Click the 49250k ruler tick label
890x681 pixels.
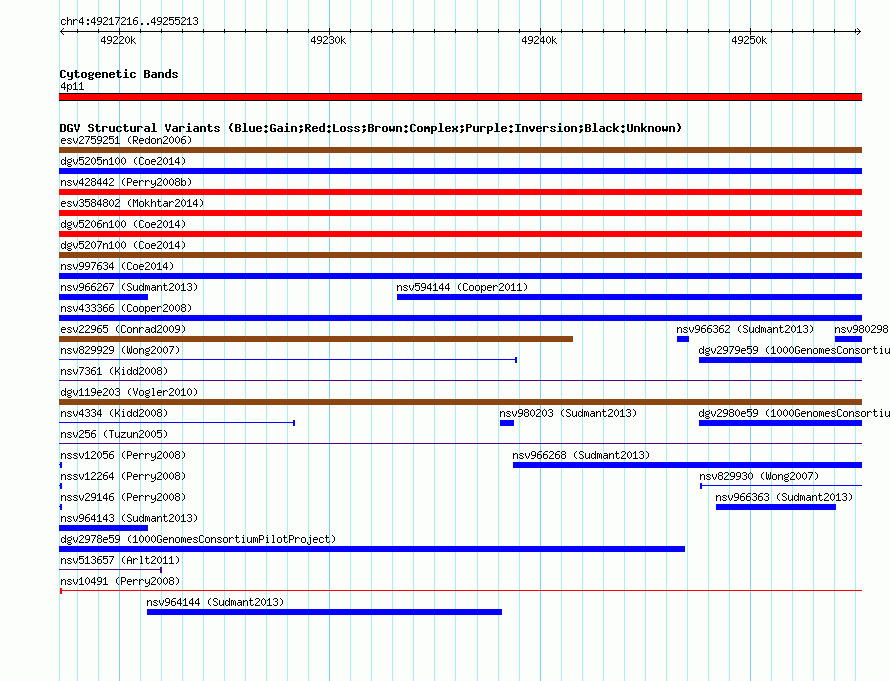coord(749,40)
